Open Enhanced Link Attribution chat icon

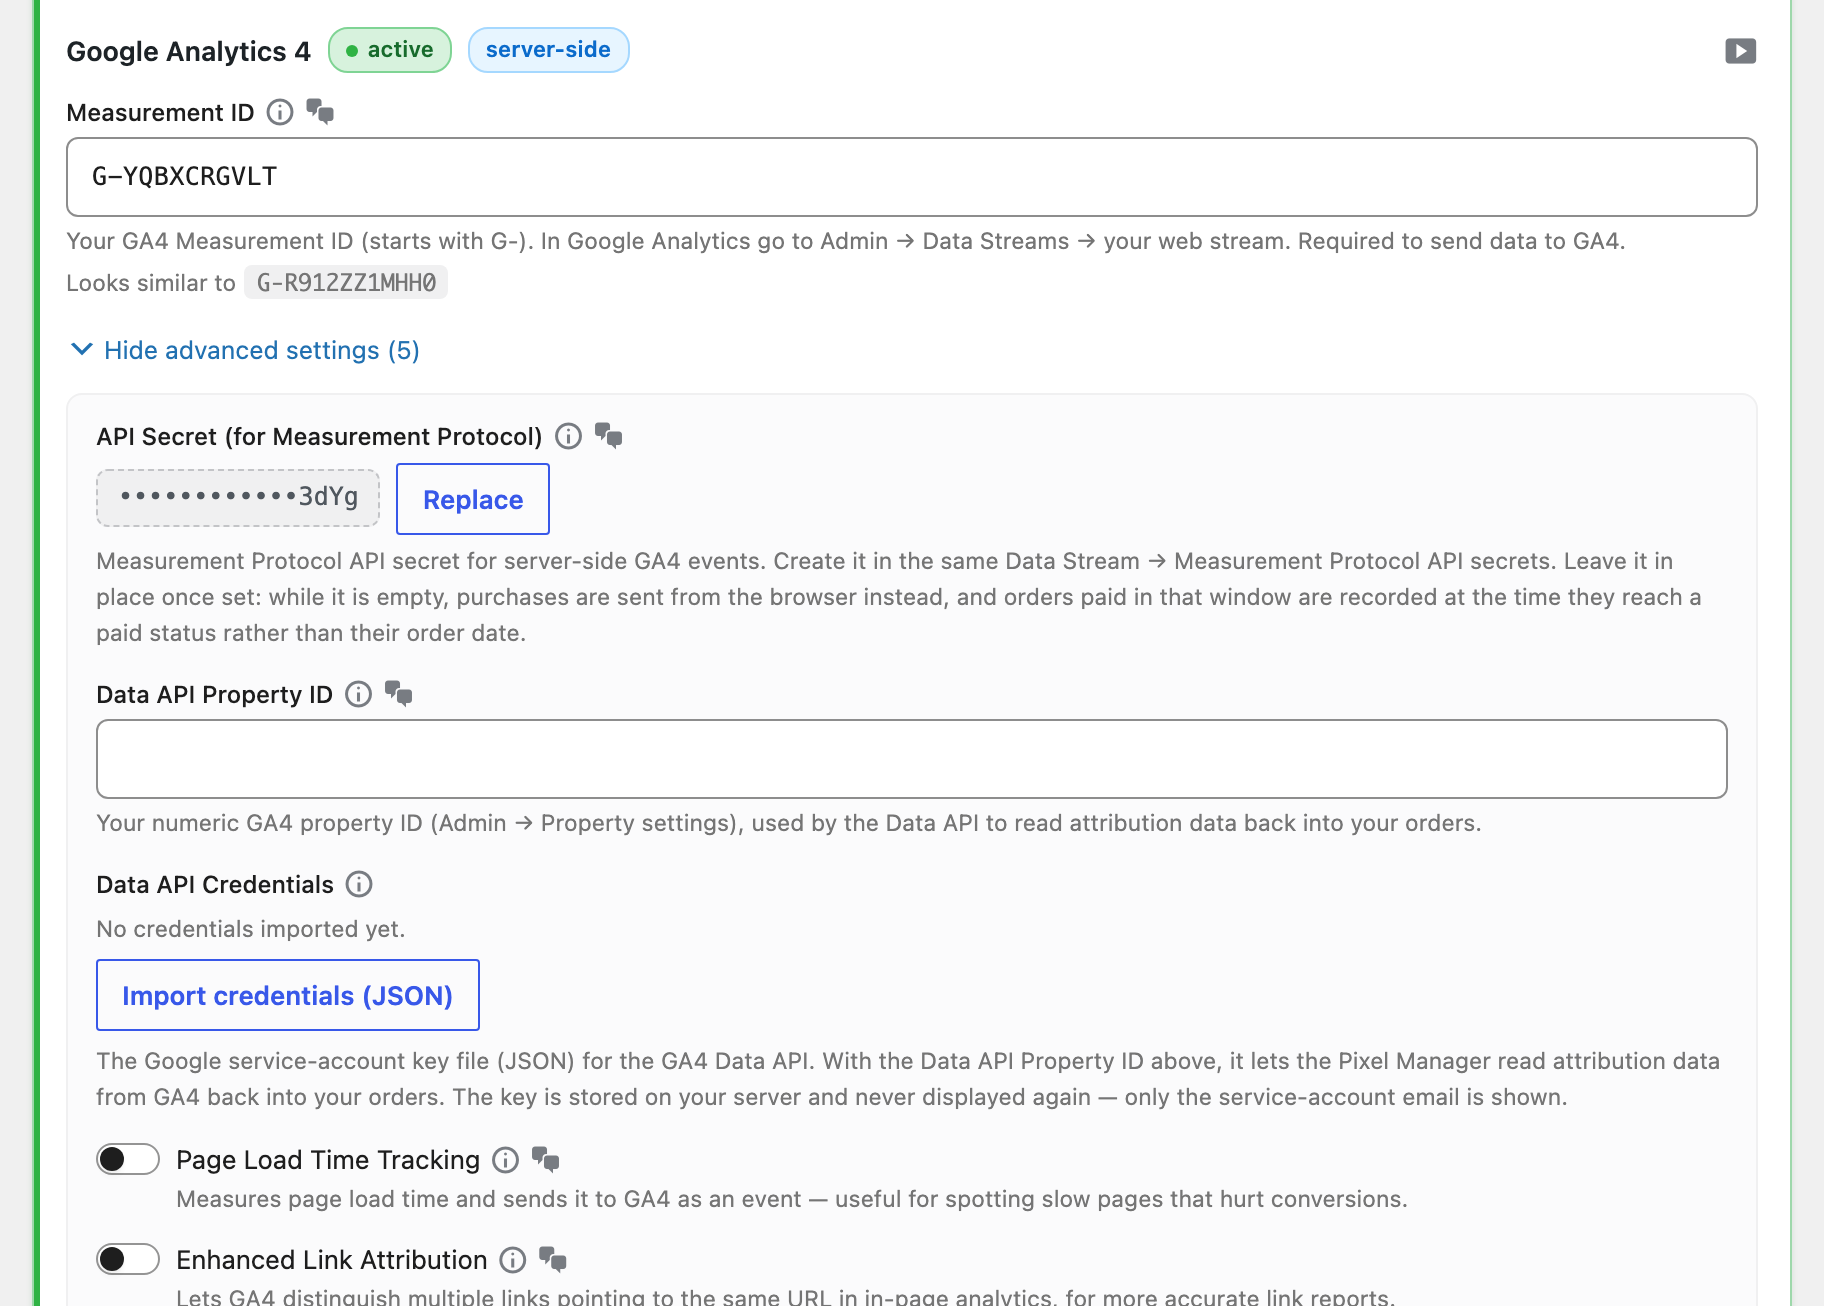pyautogui.click(x=553, y=1259)
